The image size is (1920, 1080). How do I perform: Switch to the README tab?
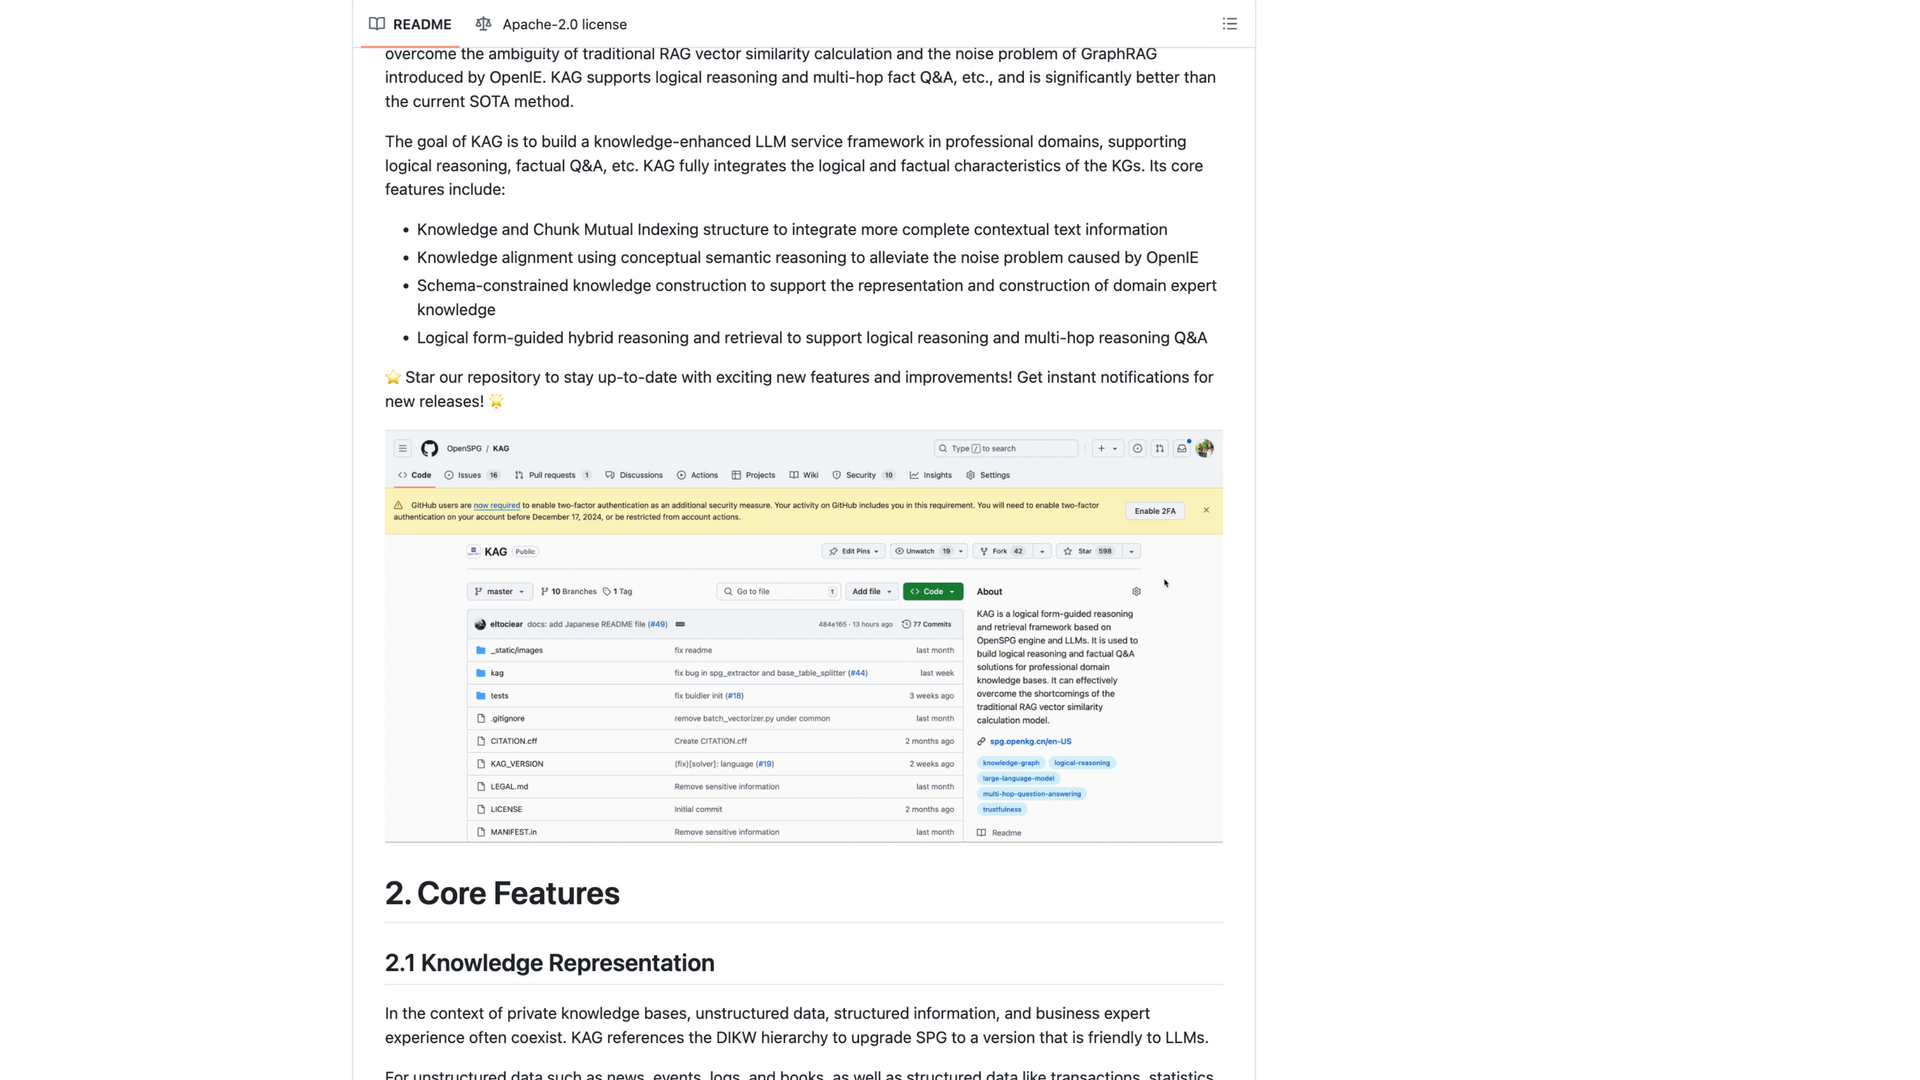[x=410, y=24]
